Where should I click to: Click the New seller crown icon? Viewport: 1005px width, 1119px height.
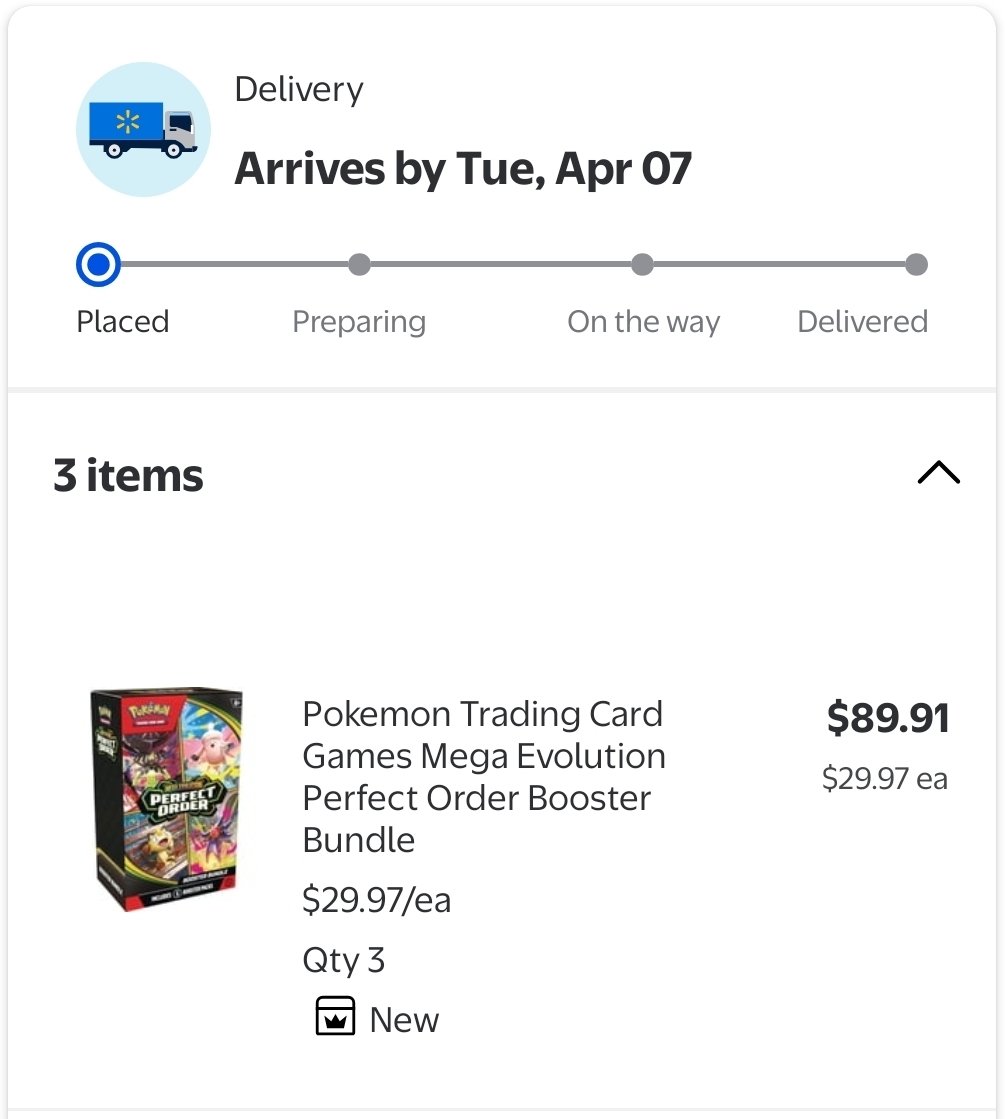(x=334, y=1016)
